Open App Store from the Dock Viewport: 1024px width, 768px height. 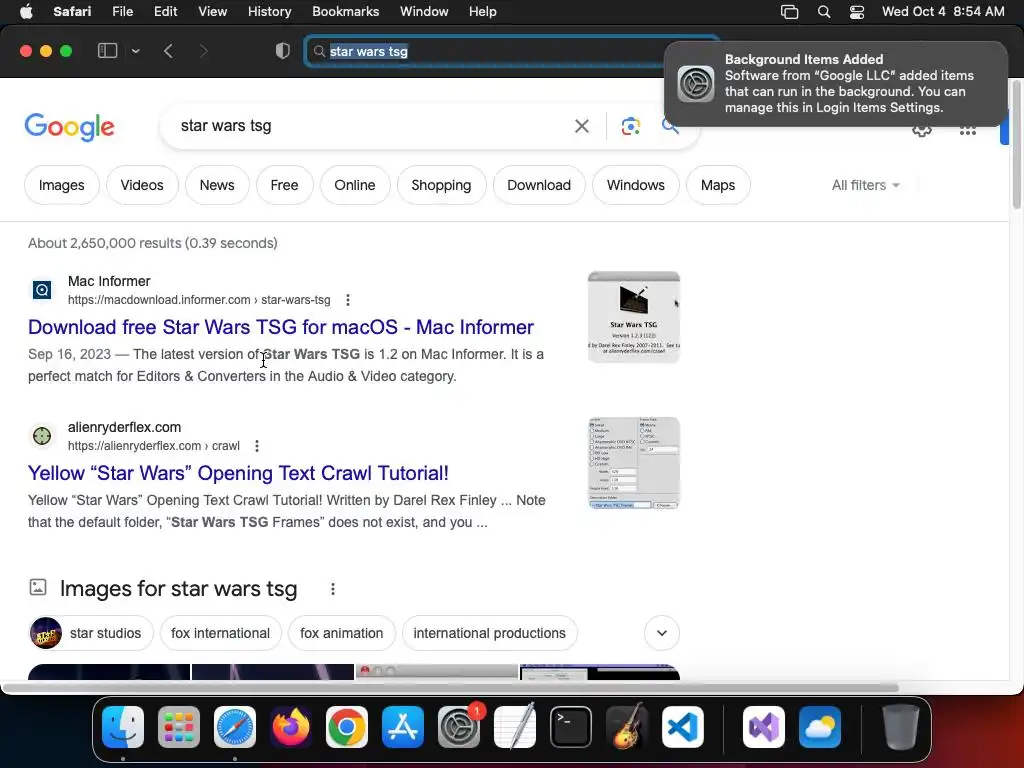pos(403,727)
